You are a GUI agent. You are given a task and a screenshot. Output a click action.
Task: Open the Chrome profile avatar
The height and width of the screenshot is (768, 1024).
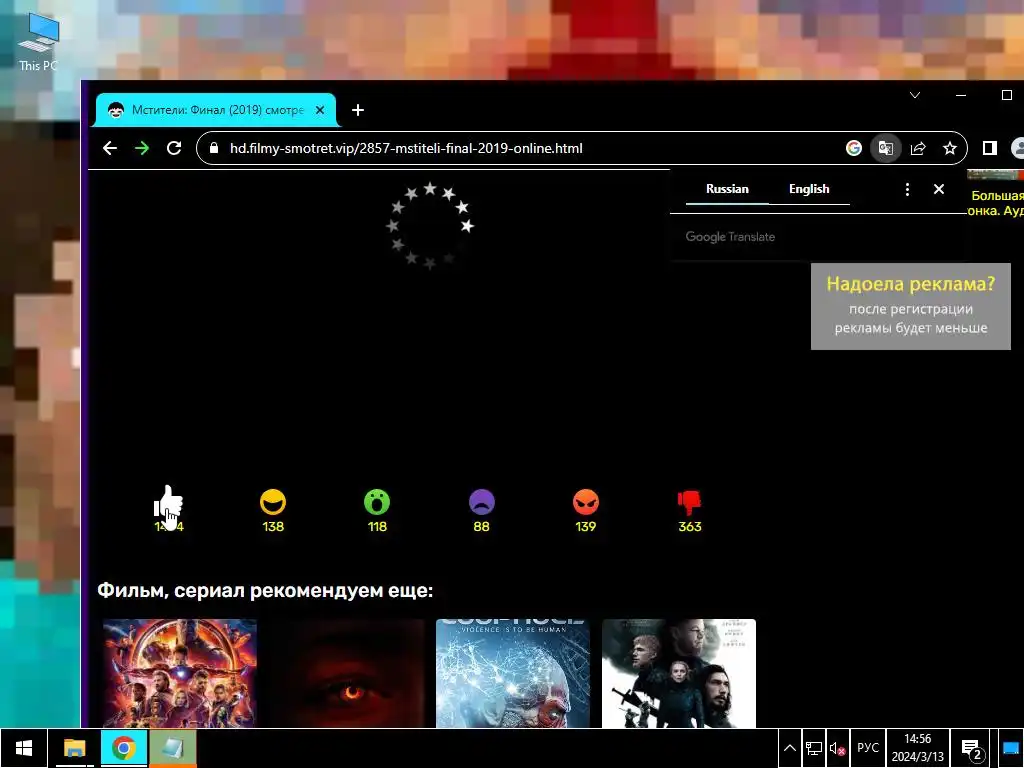(x=1018, y=148)
